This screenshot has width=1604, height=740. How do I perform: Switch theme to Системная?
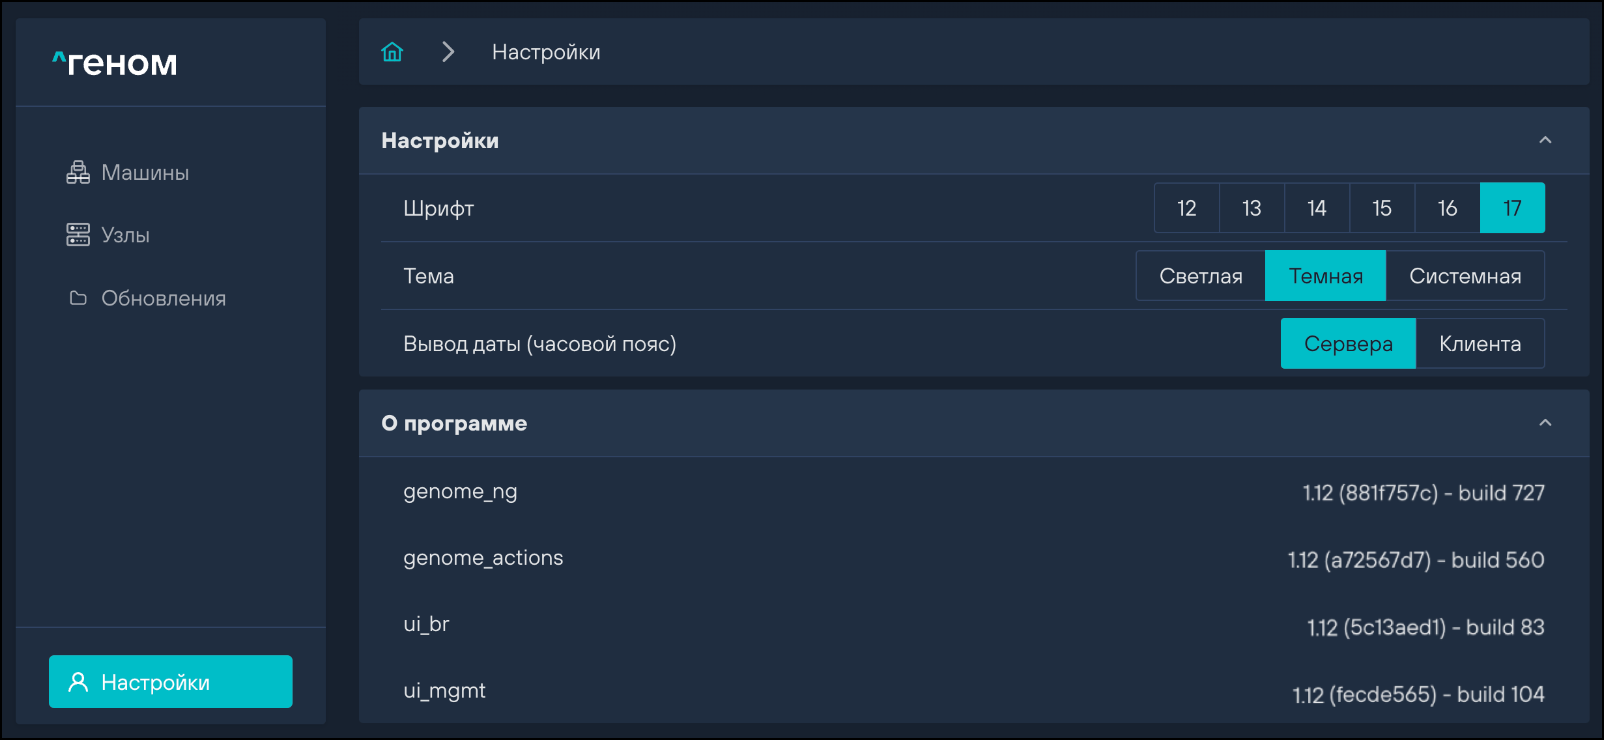coord(1464,276)
